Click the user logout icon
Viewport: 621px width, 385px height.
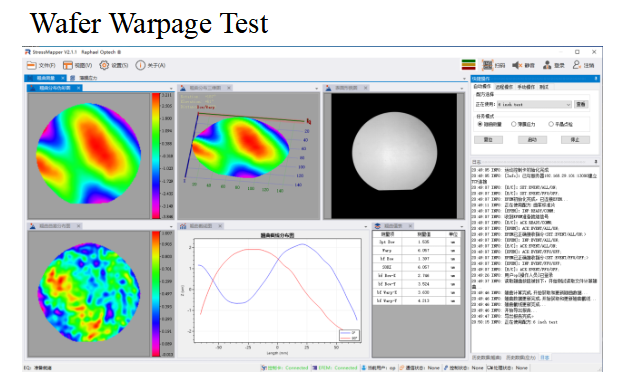point(577,65)
